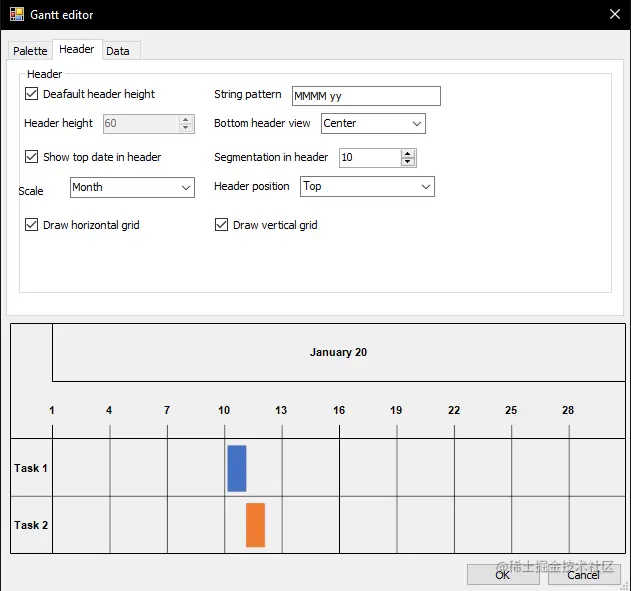Select the blue Task 1 bar

(x=237, y=468)
